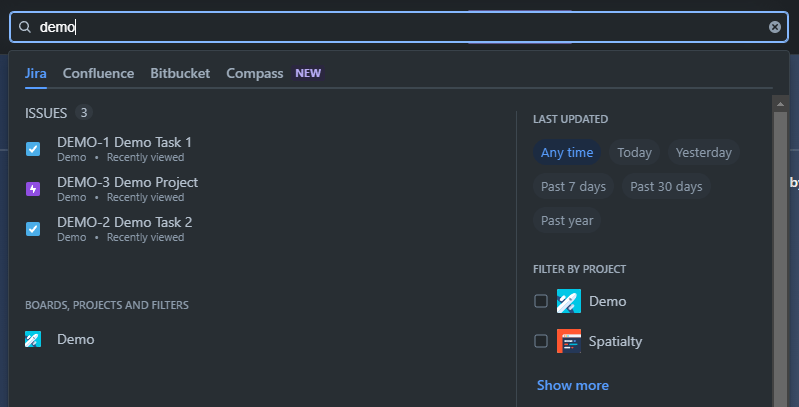799x407 pixels.
Task: Enable the Demo project filter checkbox
Action: click(x=541, y=301)
